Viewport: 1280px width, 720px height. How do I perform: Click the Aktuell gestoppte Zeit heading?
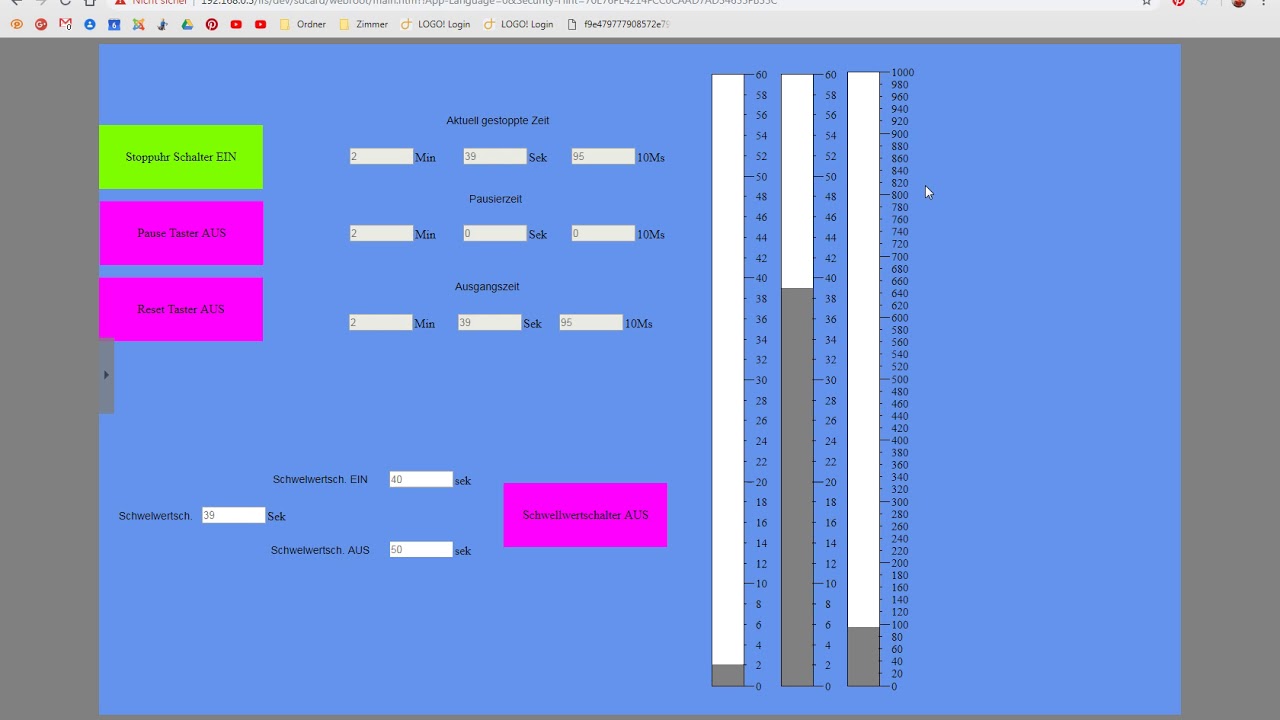coord(498,120)
